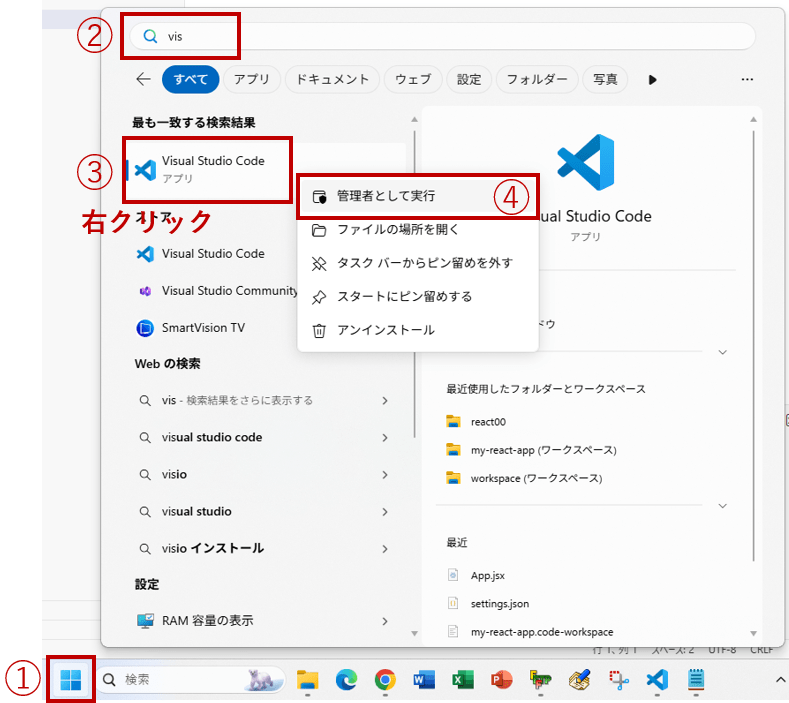
Task: Open Google Chrome from the taskbar
Action: tap(385, 680)
